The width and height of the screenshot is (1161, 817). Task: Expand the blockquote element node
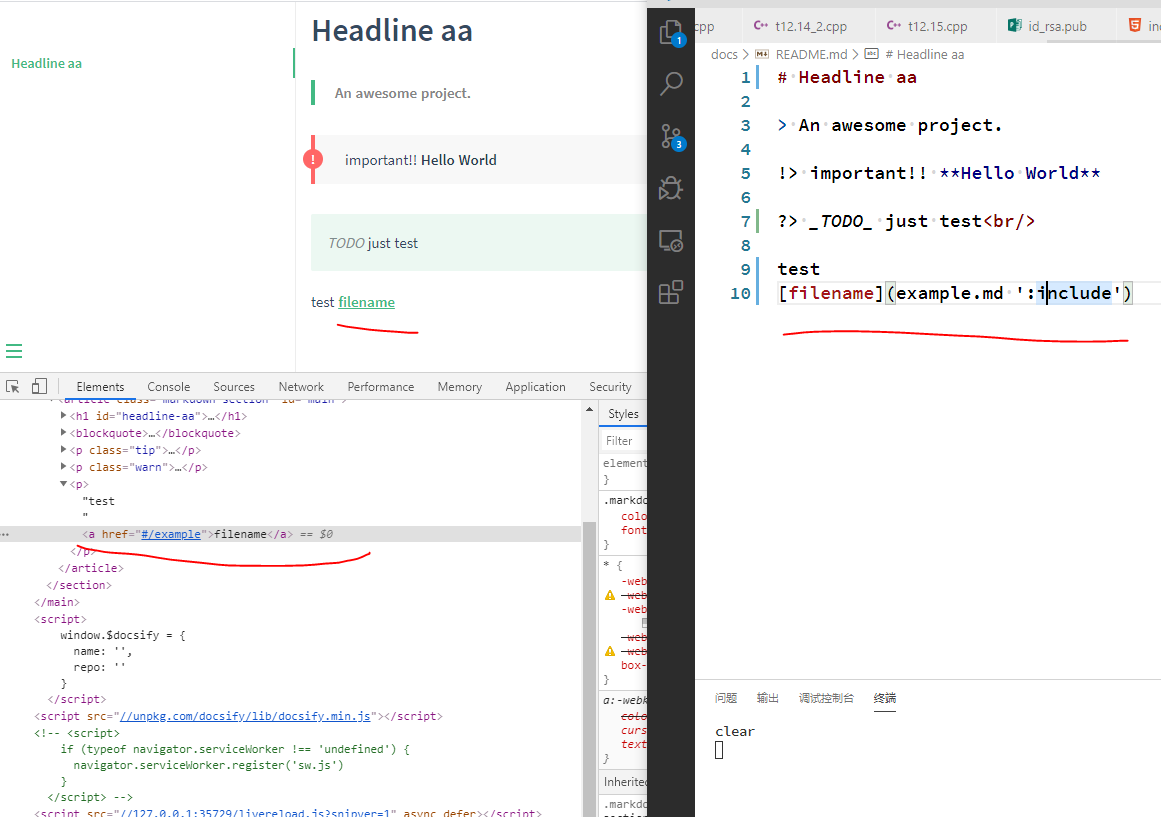click(64, 433)
